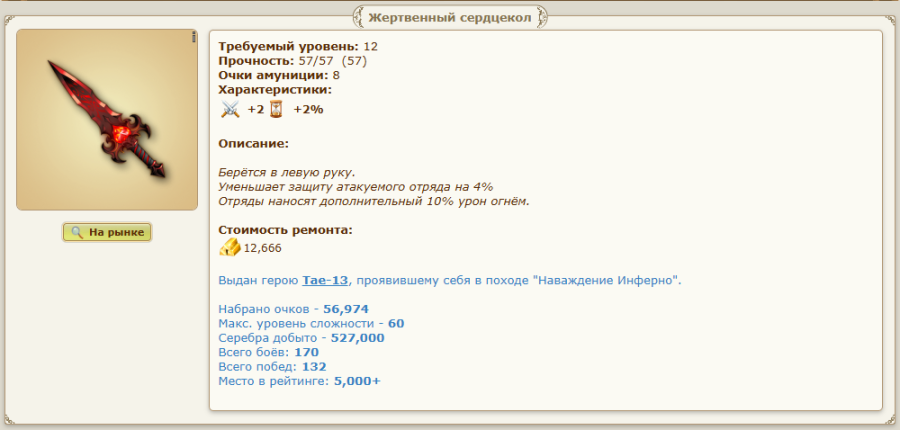
Task: Click the +2% initiative bonus value
Action: point(308,109)
